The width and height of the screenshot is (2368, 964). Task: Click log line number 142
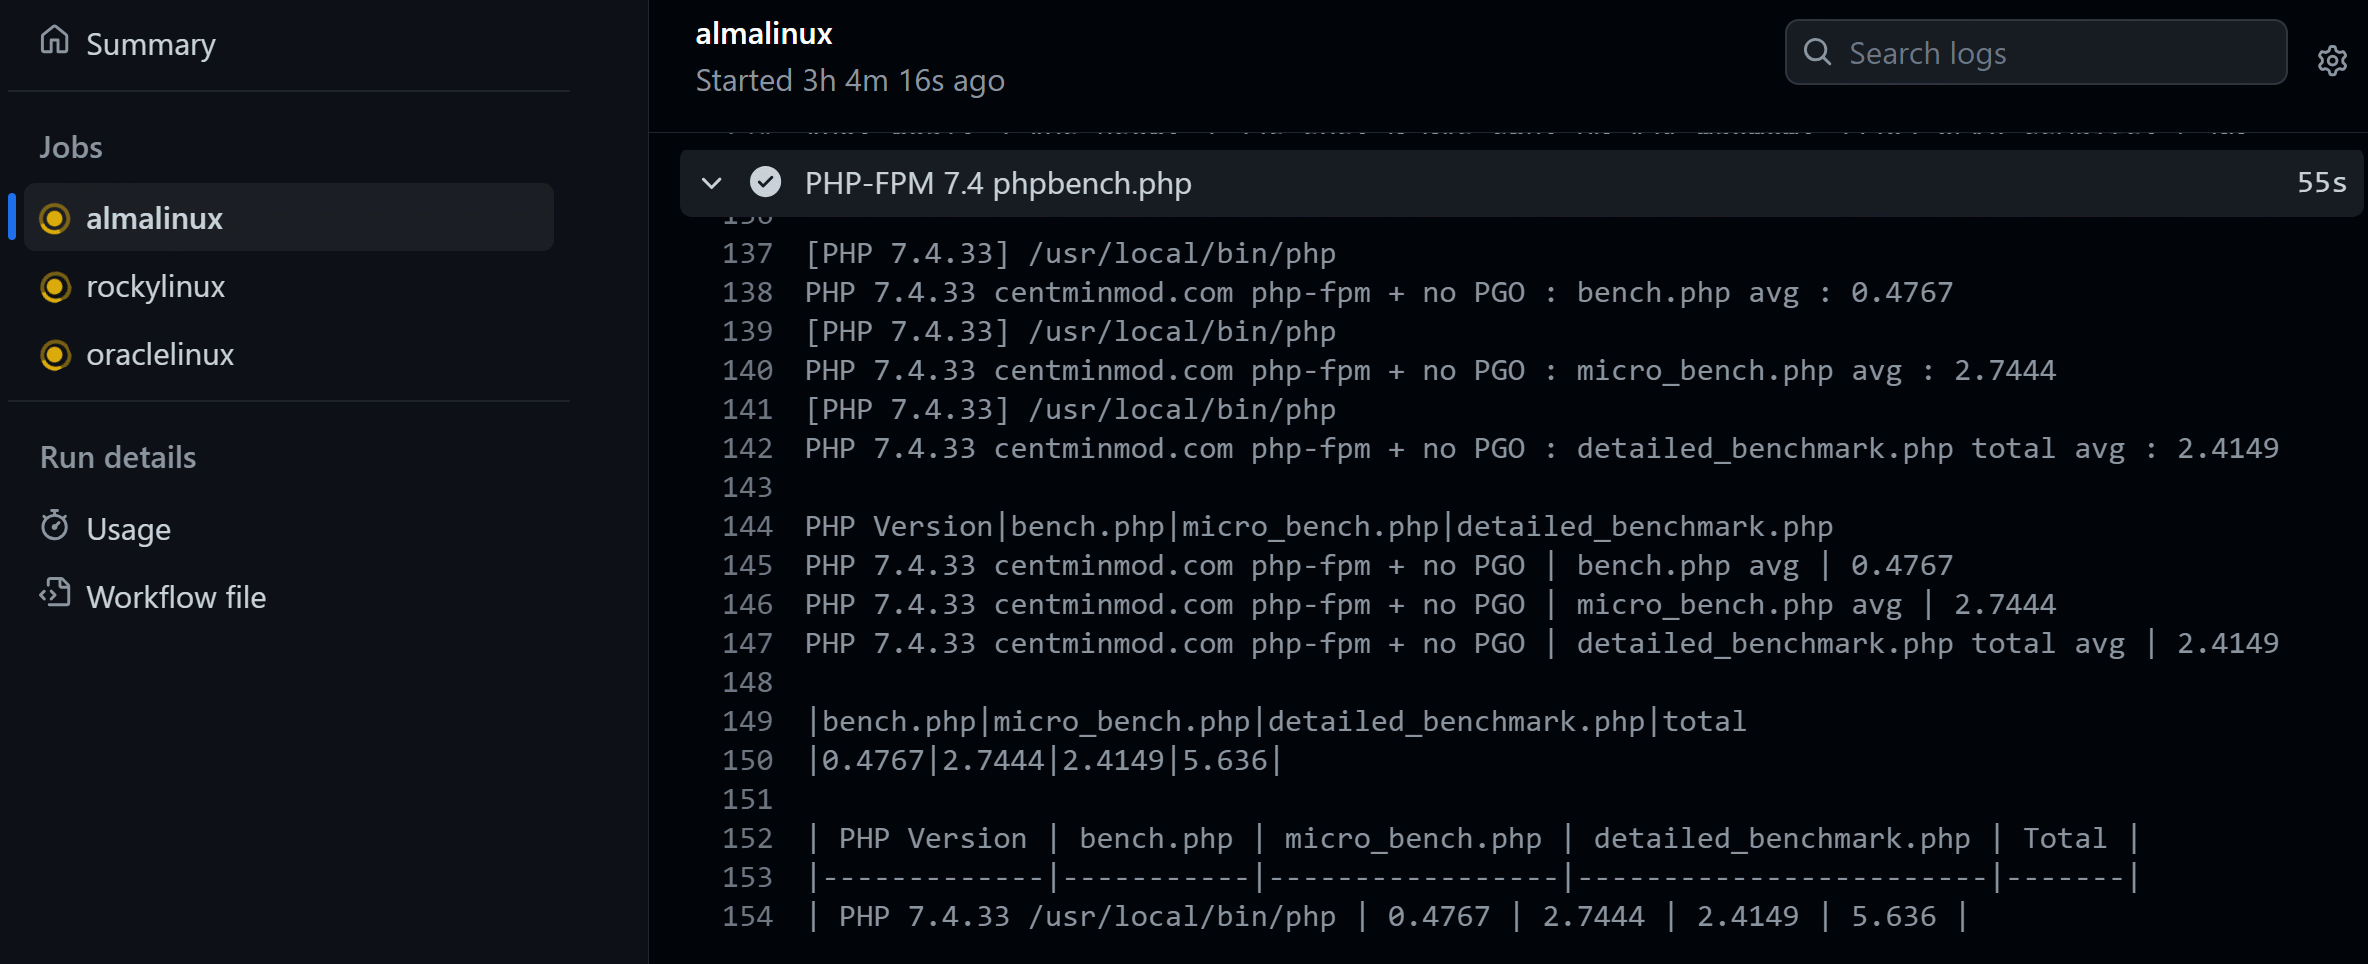747,448
